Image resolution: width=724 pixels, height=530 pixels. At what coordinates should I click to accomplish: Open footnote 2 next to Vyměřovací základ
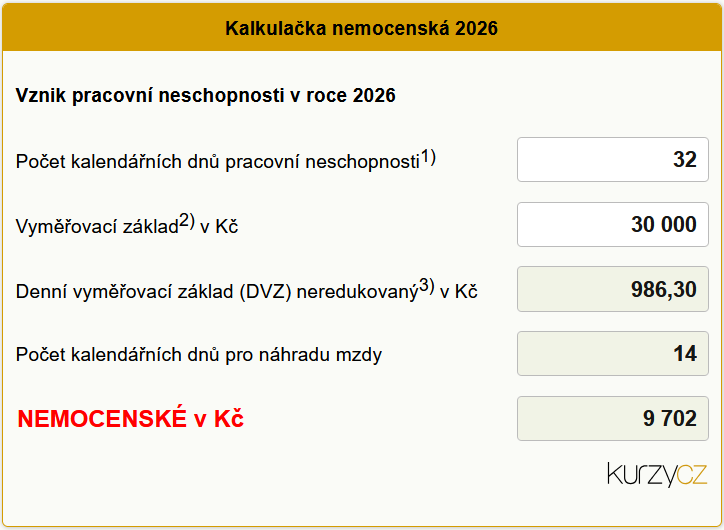pos(187,223)
